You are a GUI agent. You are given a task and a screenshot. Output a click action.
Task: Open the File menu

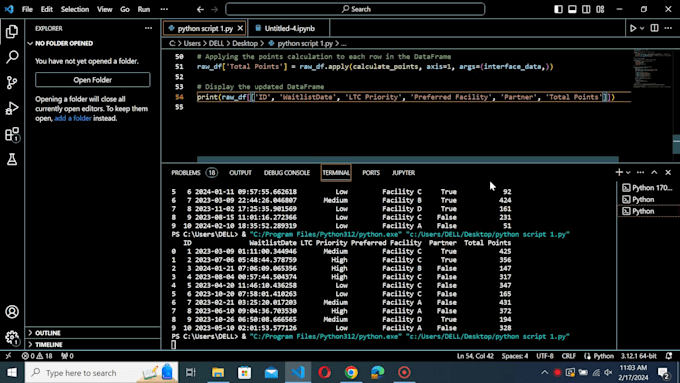coord(27,9)
